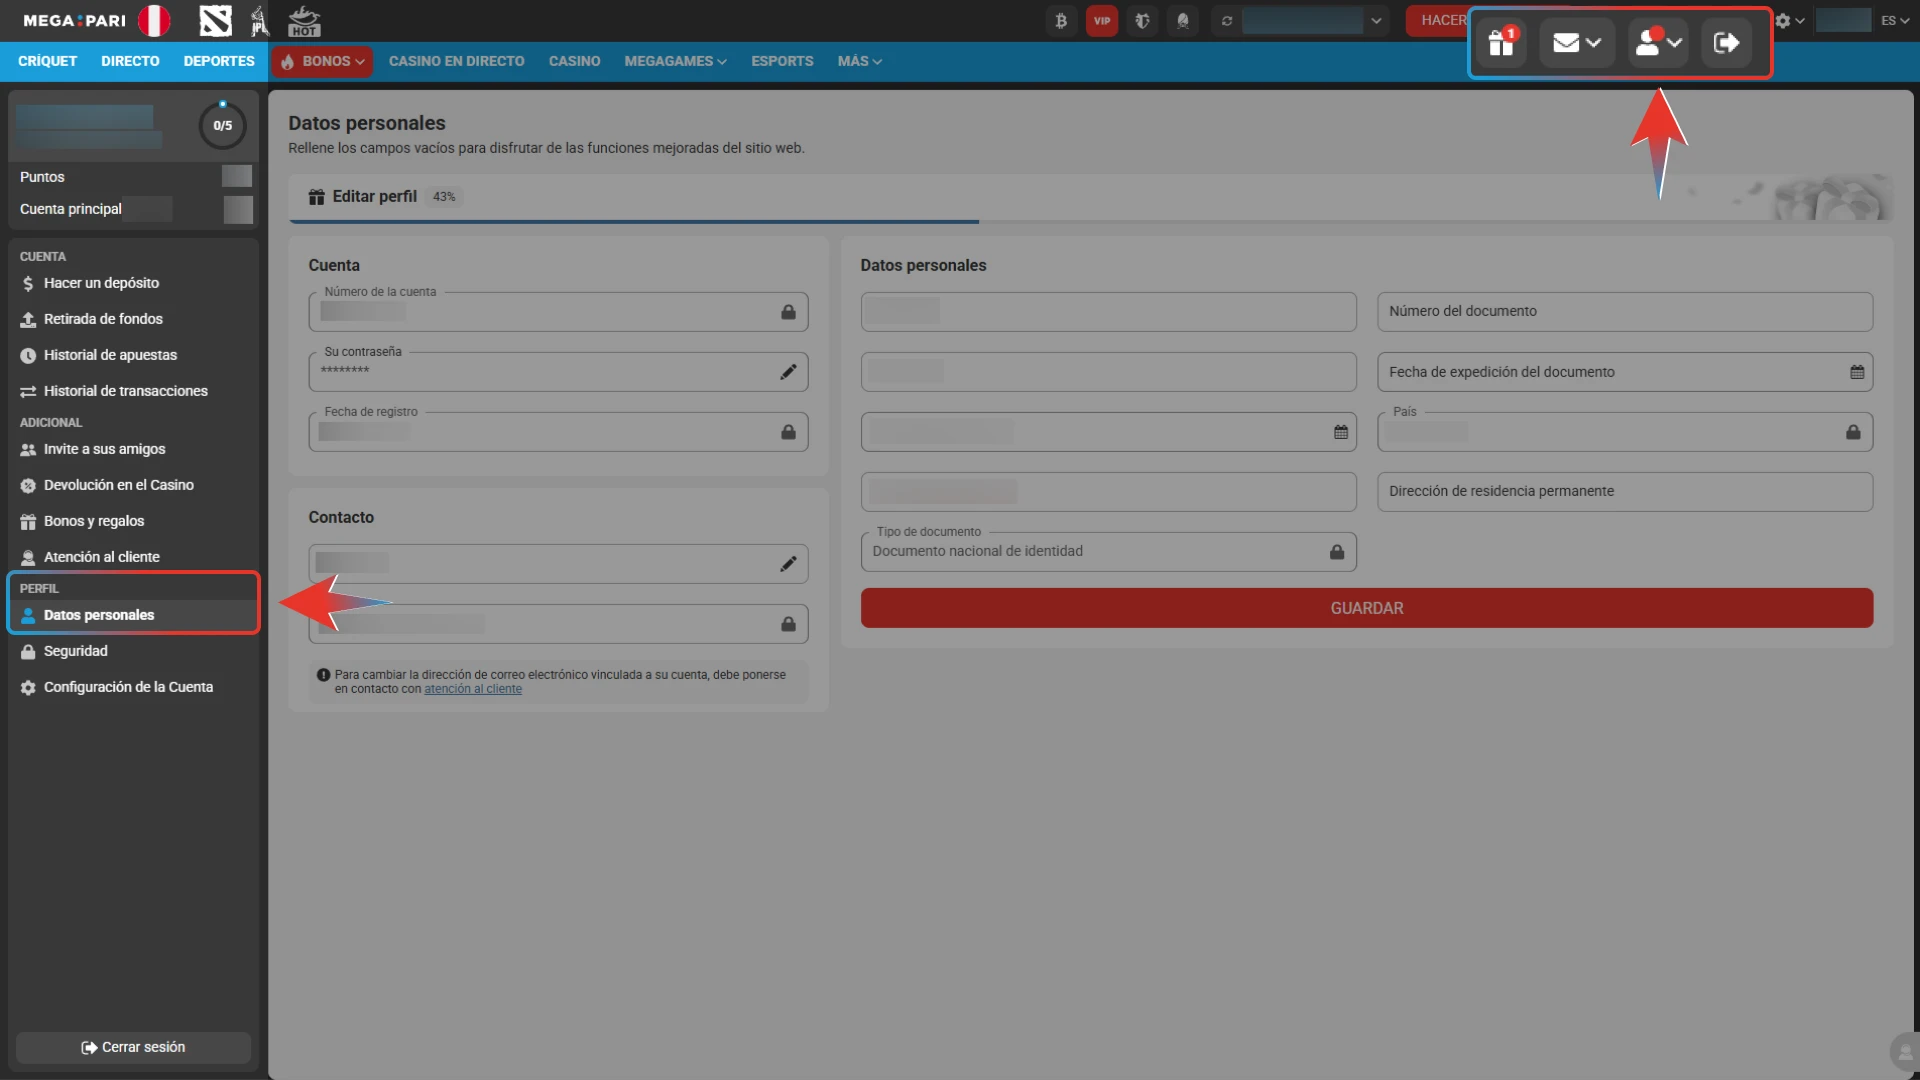1920x1080 pixels.
Task: Select the Dota 2 icon in the header
Action: point(215,20)
